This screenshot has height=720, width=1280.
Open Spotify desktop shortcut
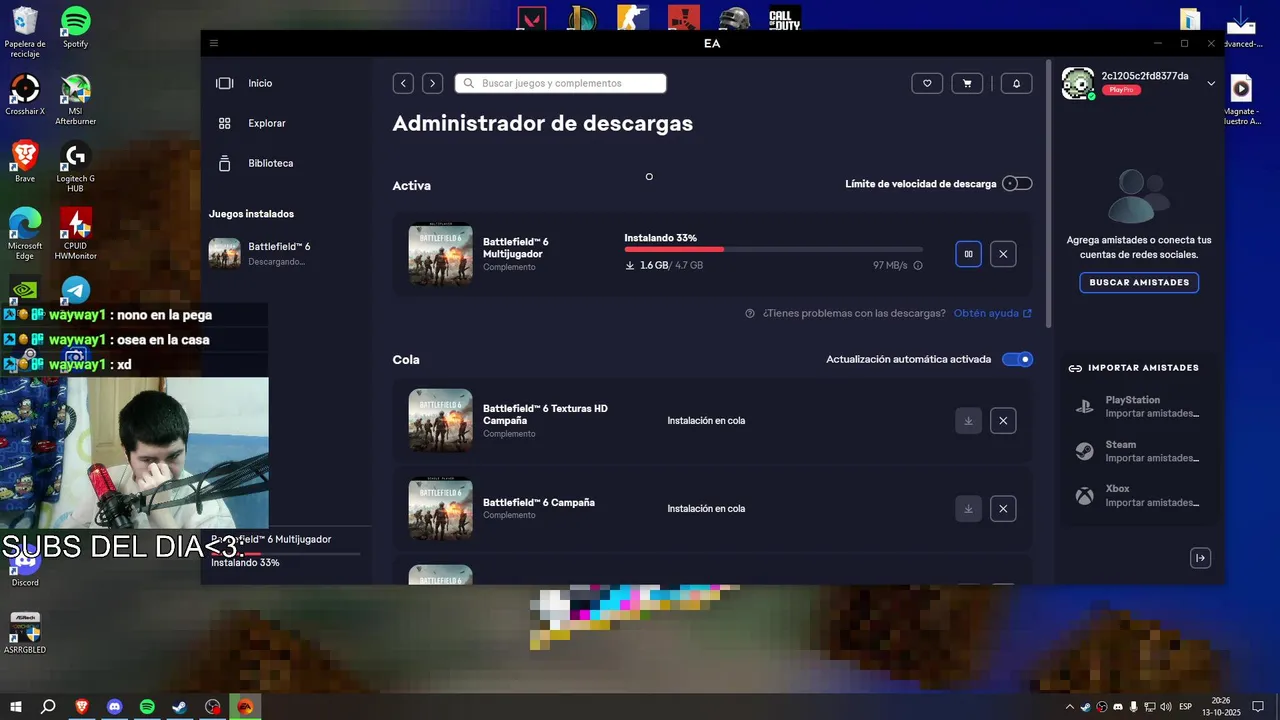[x=75, y=28]
